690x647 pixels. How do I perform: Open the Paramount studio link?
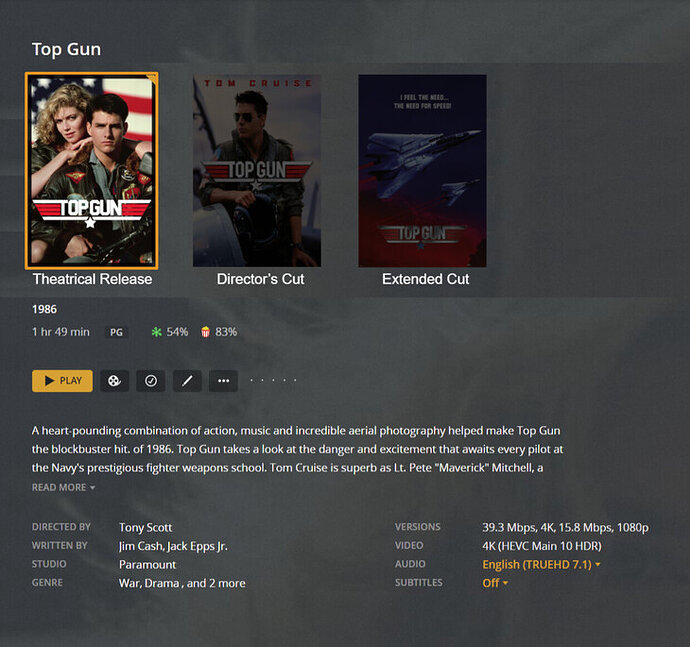pos(147,565)
